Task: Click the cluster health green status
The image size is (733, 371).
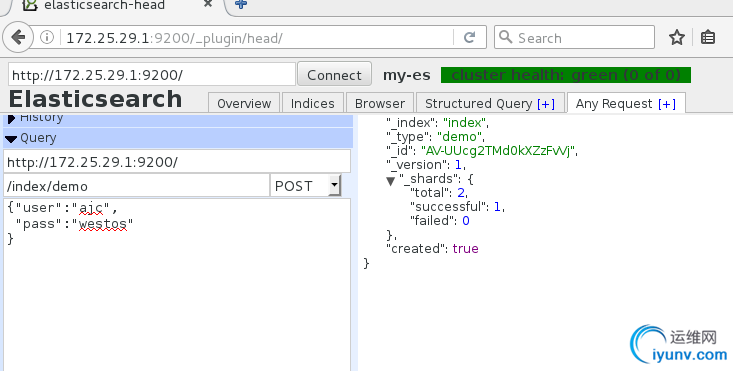Action: 566,75
